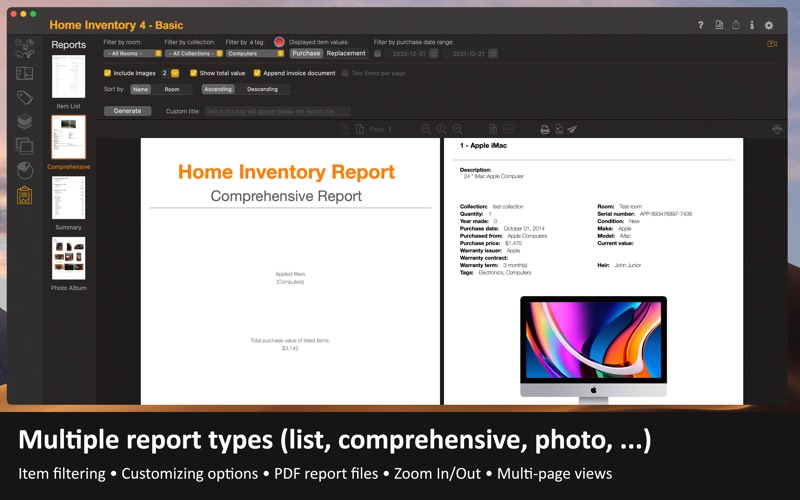The image size is (800, 500).
Task: Open the rooms floor-plan sidebar icon
Action: [x=24, y=73]
